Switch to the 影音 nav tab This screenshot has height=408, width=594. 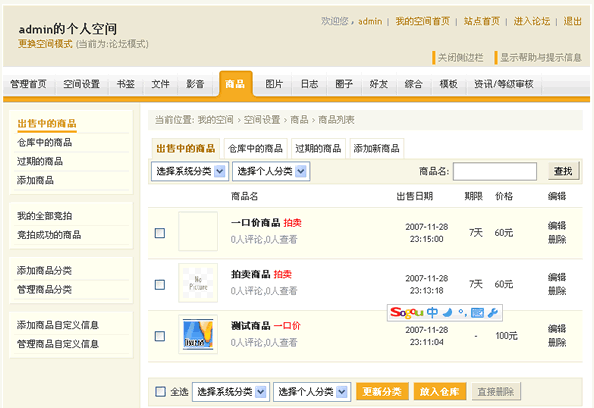pos(195,84)
